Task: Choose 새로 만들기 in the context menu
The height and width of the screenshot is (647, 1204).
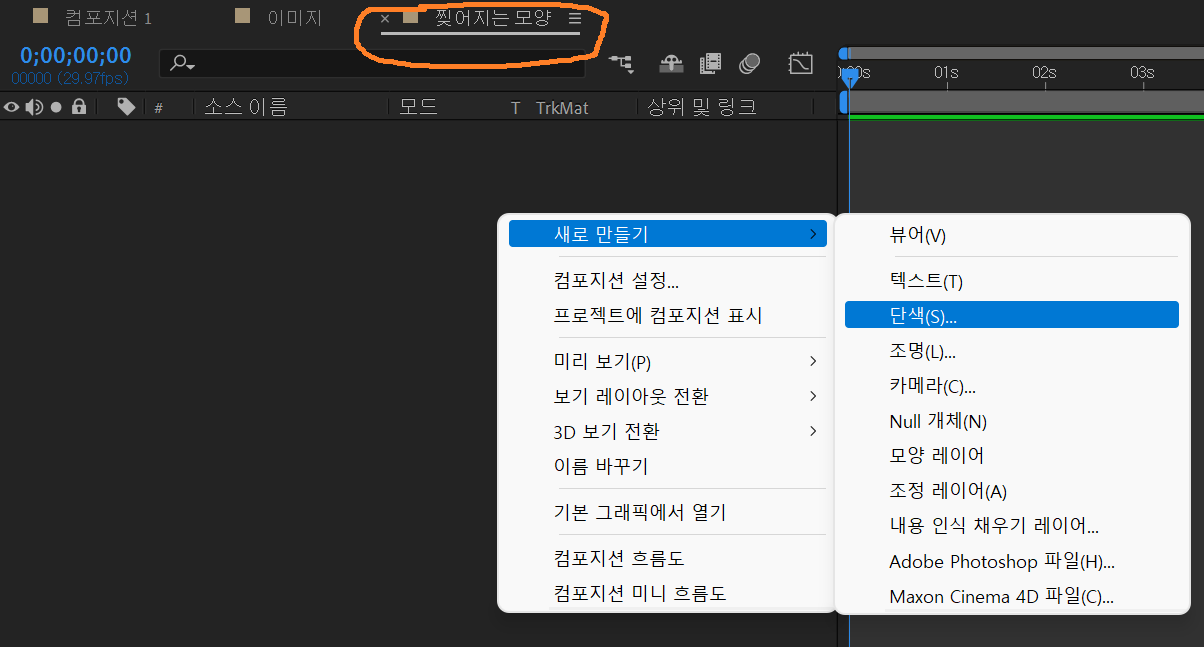Action: click(668, 234)
